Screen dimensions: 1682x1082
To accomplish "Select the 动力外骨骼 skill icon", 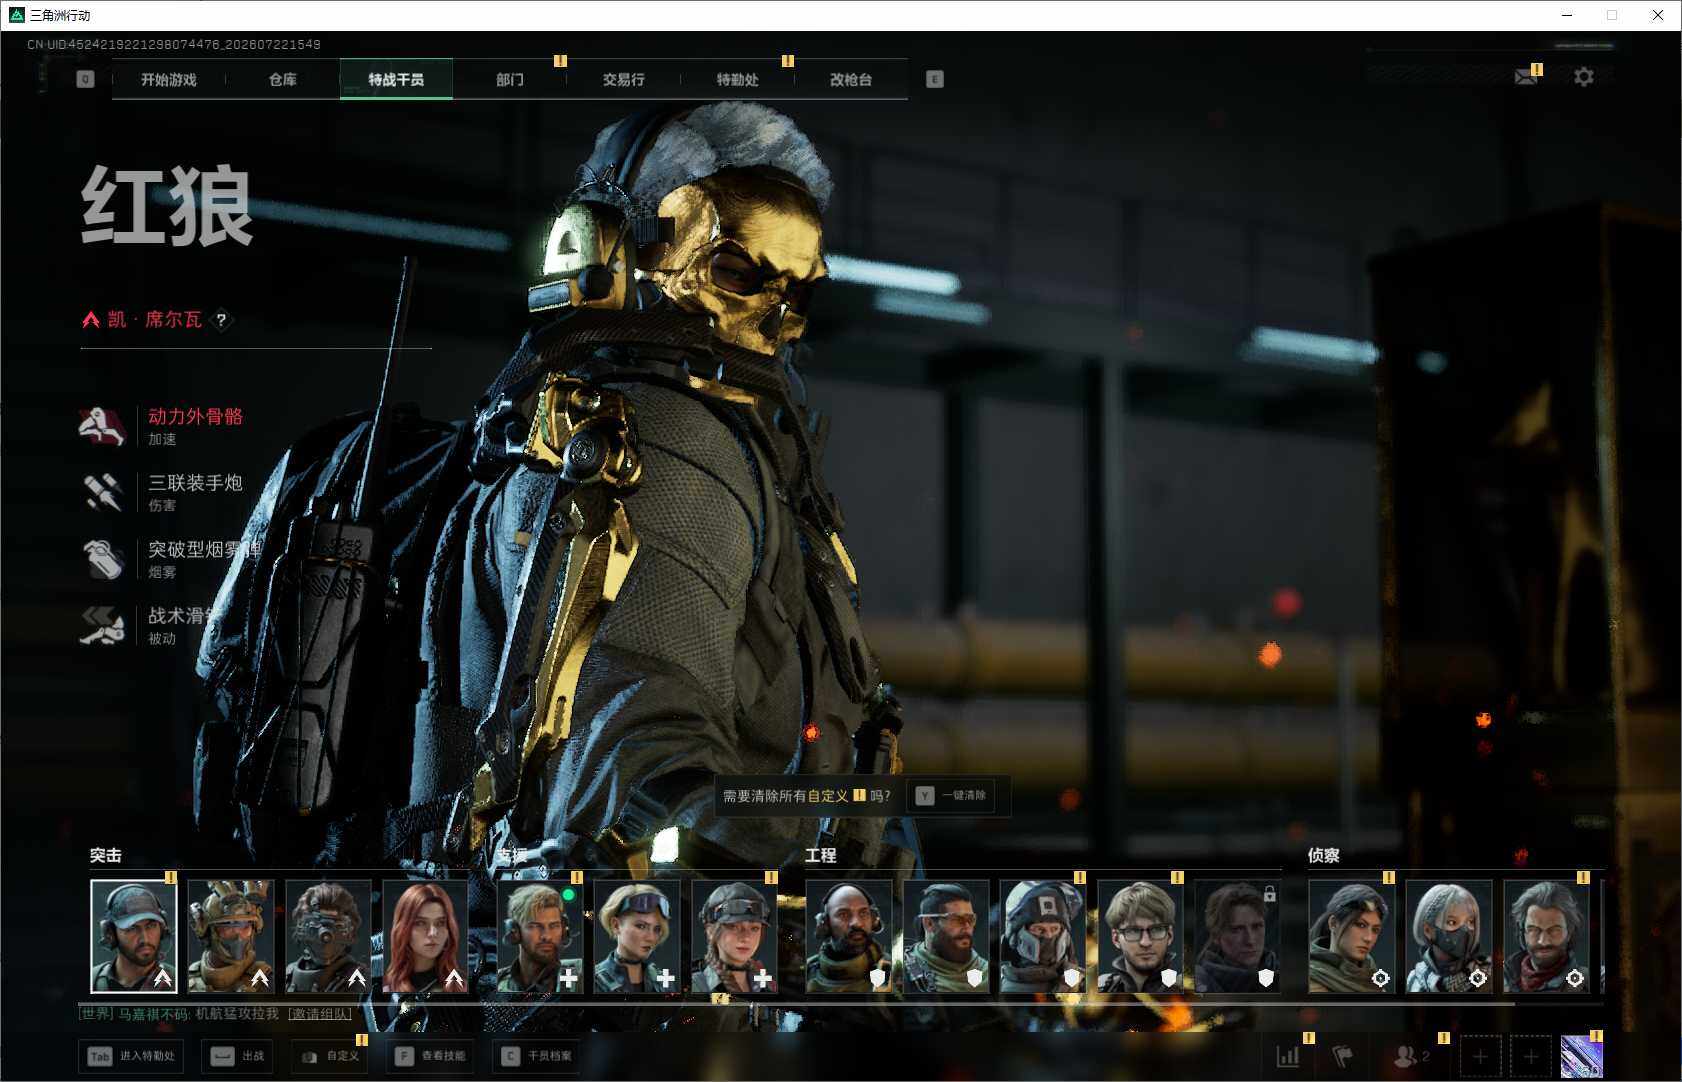I will pyautogui.click(x=102, y=426).
